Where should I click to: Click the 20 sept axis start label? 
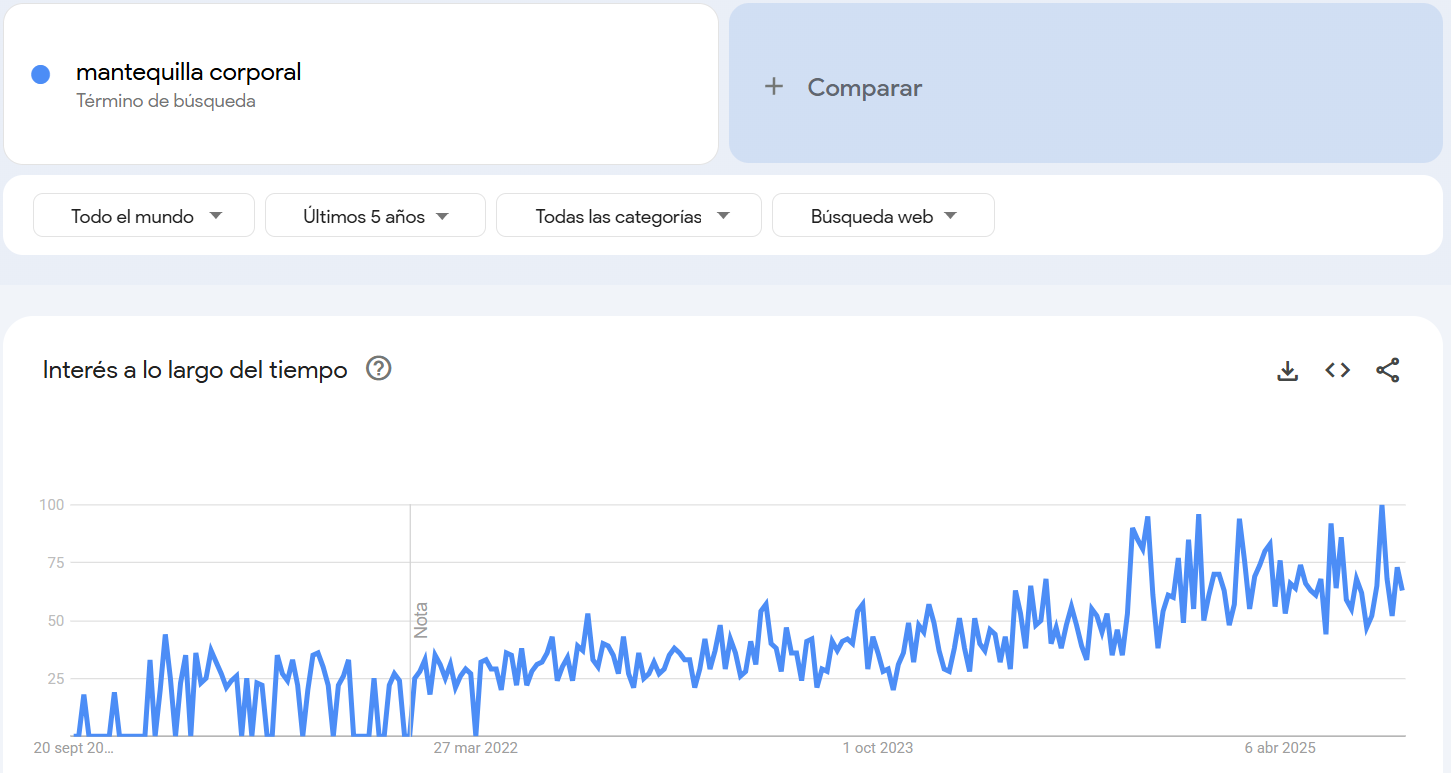pos(74,748)
